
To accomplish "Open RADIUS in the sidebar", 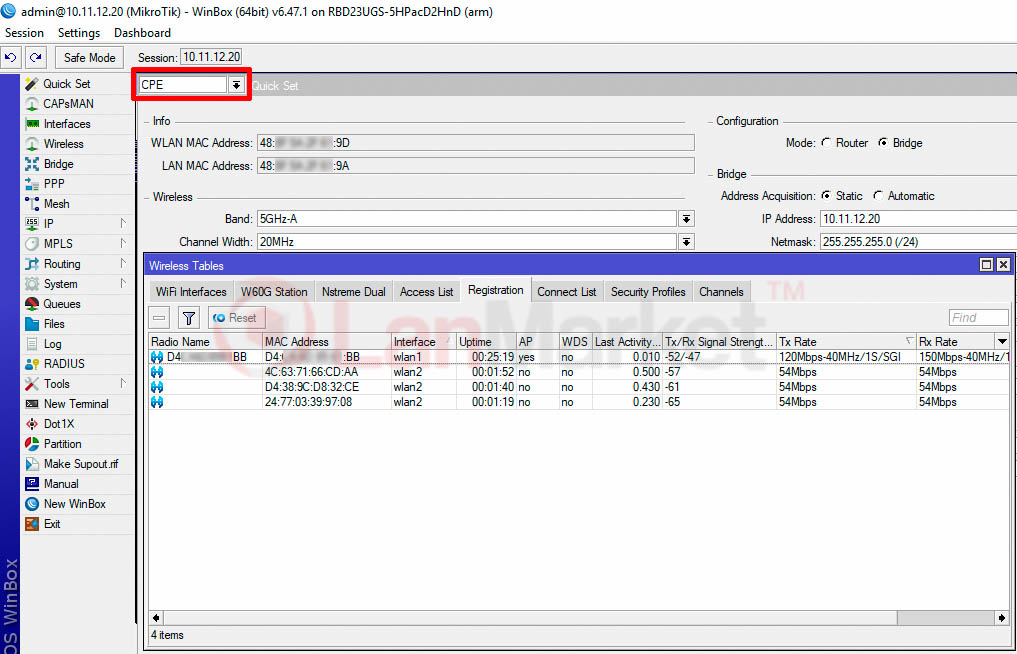I will coord(64,364).
